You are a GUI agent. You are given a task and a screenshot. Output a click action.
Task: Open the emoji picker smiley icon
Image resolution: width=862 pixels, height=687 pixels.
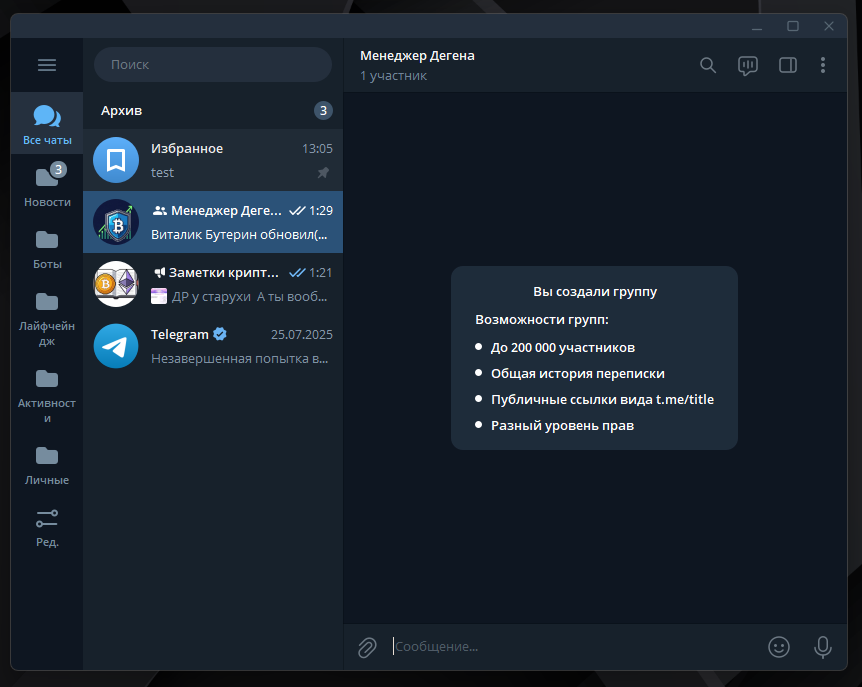[778, 647]
